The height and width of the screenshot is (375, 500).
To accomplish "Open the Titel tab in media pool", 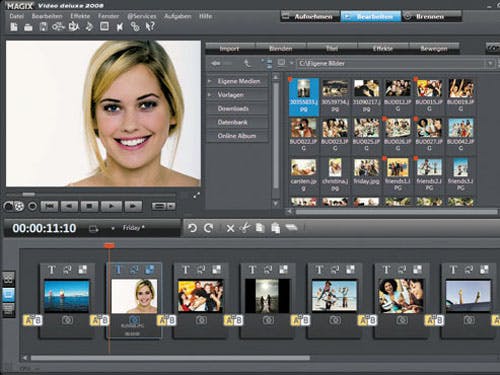I will click(x=332, y=49).
